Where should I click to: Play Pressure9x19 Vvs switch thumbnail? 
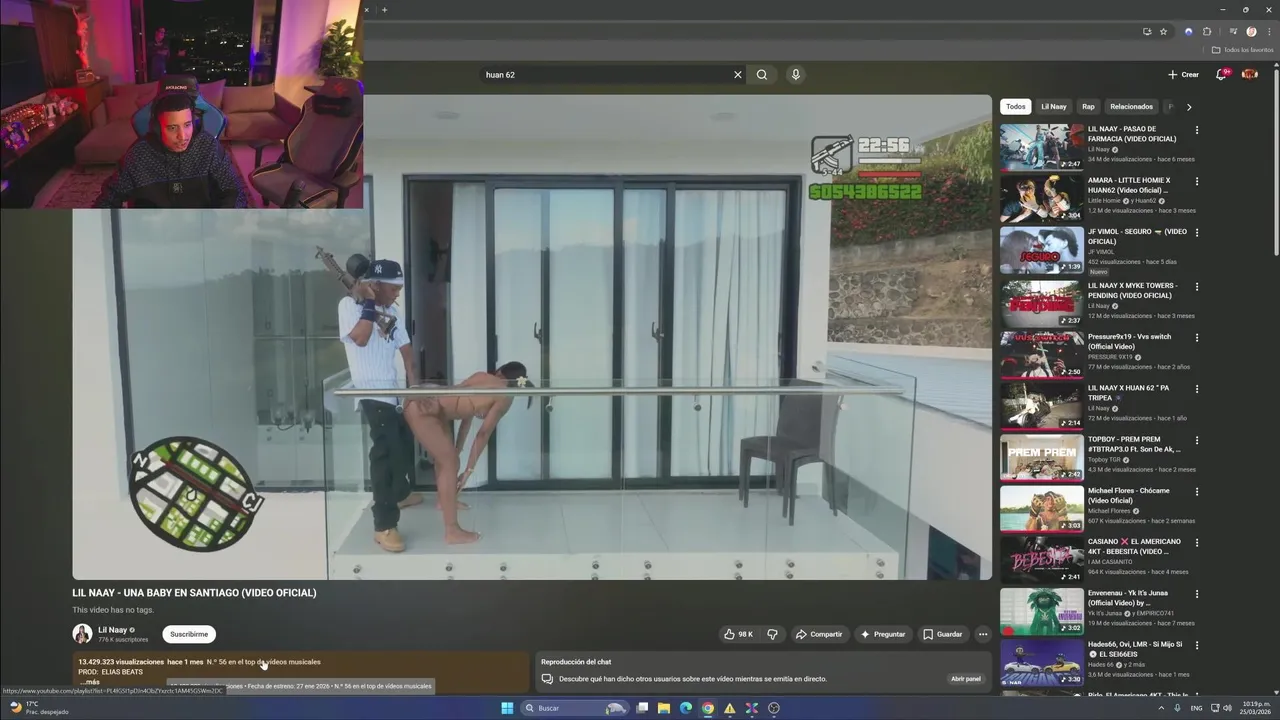[x=1042, y=354]
